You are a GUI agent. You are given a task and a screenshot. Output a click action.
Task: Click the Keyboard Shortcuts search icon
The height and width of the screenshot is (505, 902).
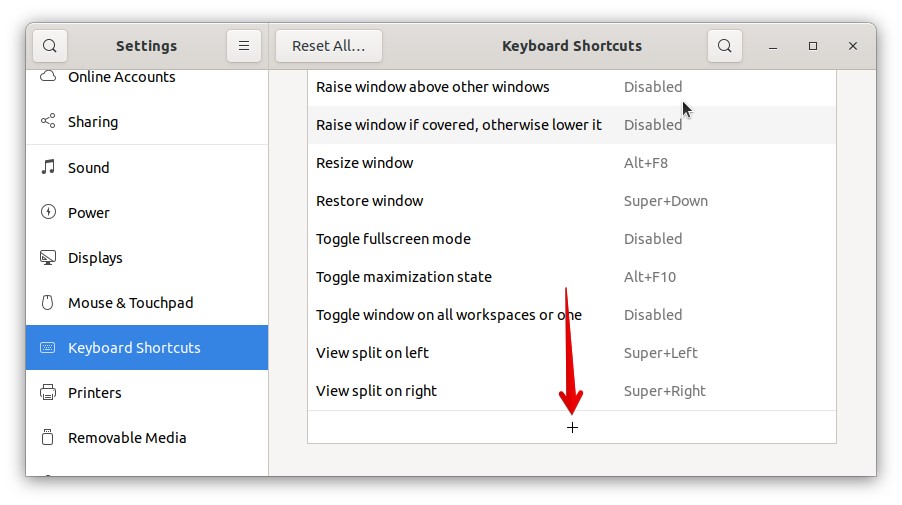[725, 46]
